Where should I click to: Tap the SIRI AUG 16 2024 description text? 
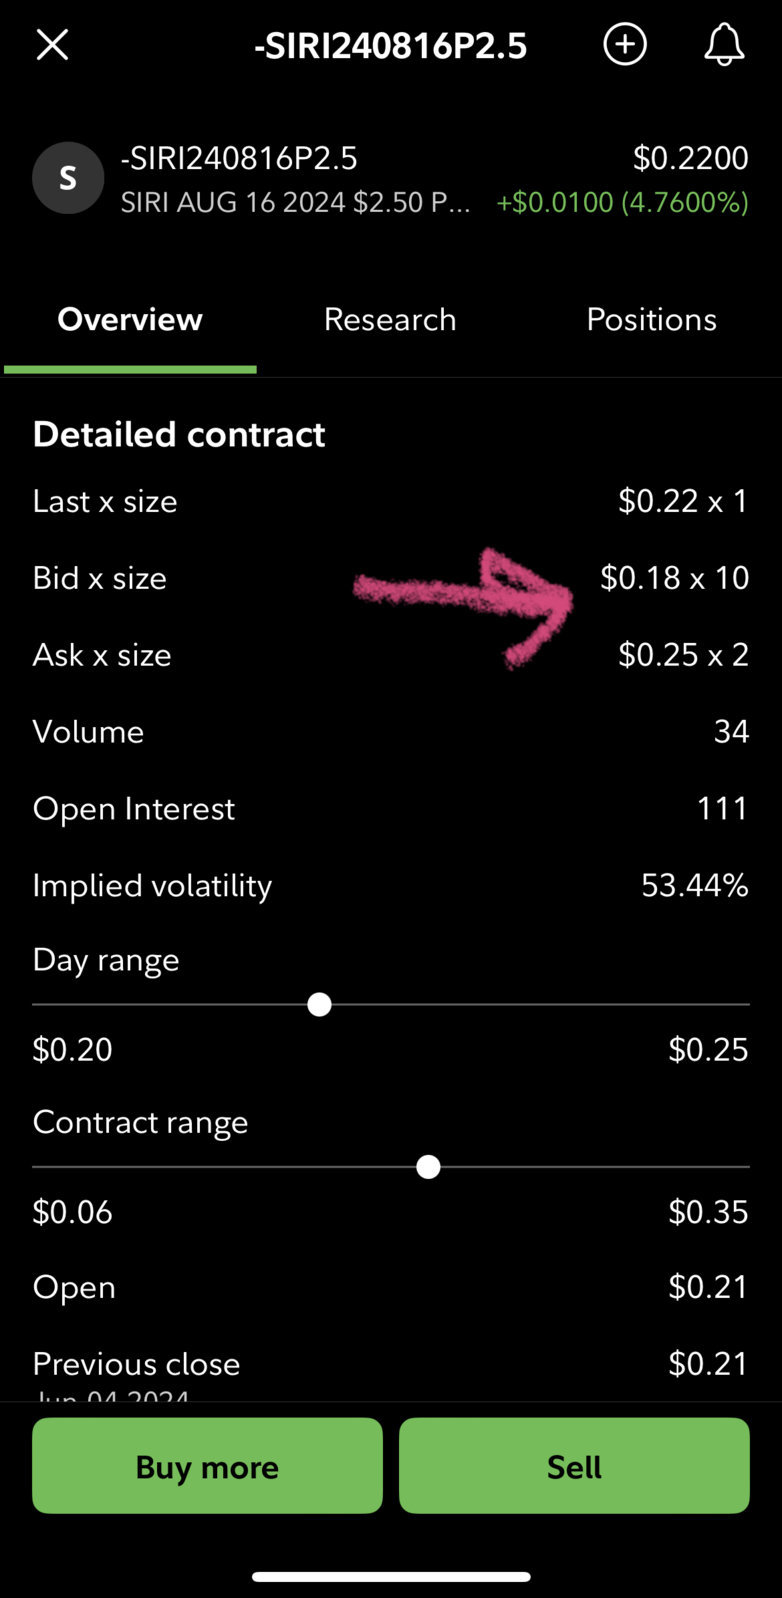point(296,203)
